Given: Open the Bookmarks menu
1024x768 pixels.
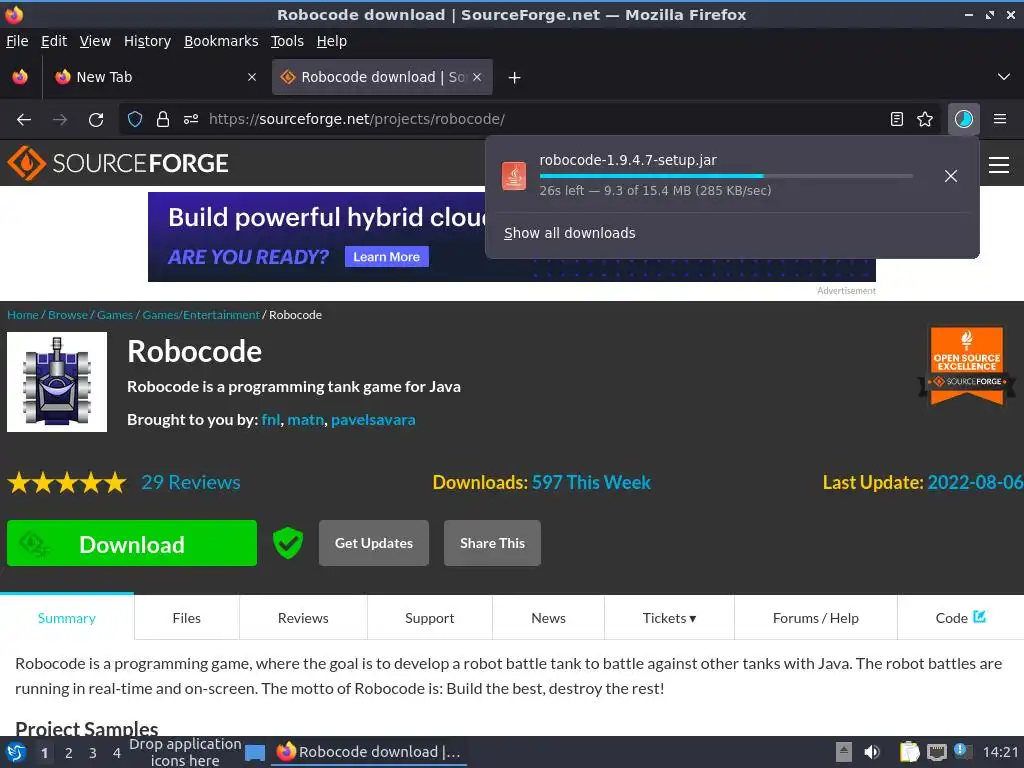Looking at the screenshot, I should point(221,41).
